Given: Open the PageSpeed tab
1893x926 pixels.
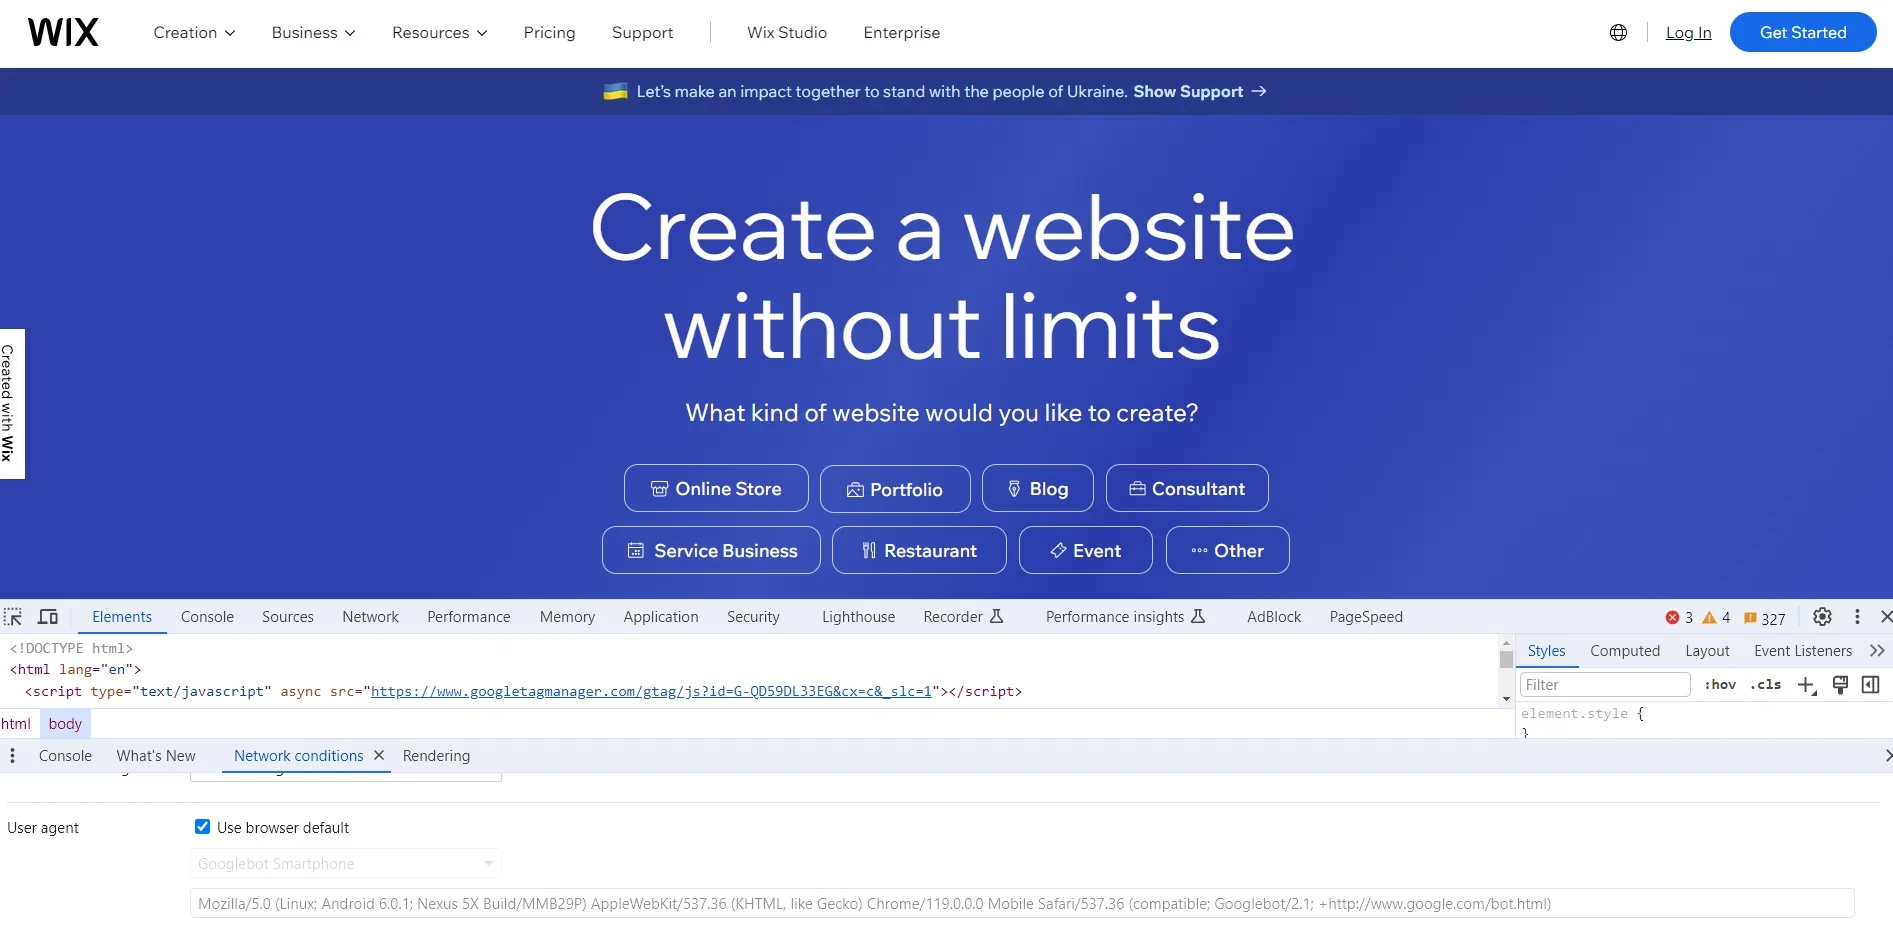Looking at the screenshot, I should (x=1366, y=617).
